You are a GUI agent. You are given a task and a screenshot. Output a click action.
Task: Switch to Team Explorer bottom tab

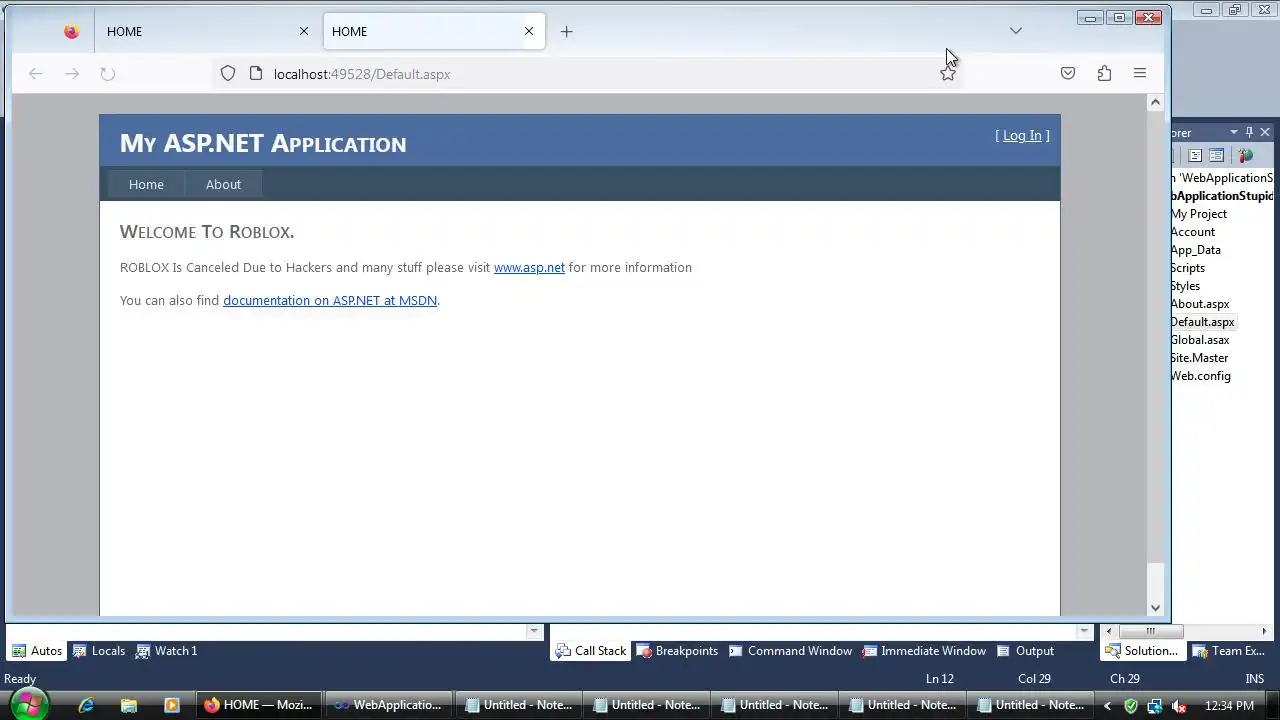pyautogui.click(x=1229, y=651)
